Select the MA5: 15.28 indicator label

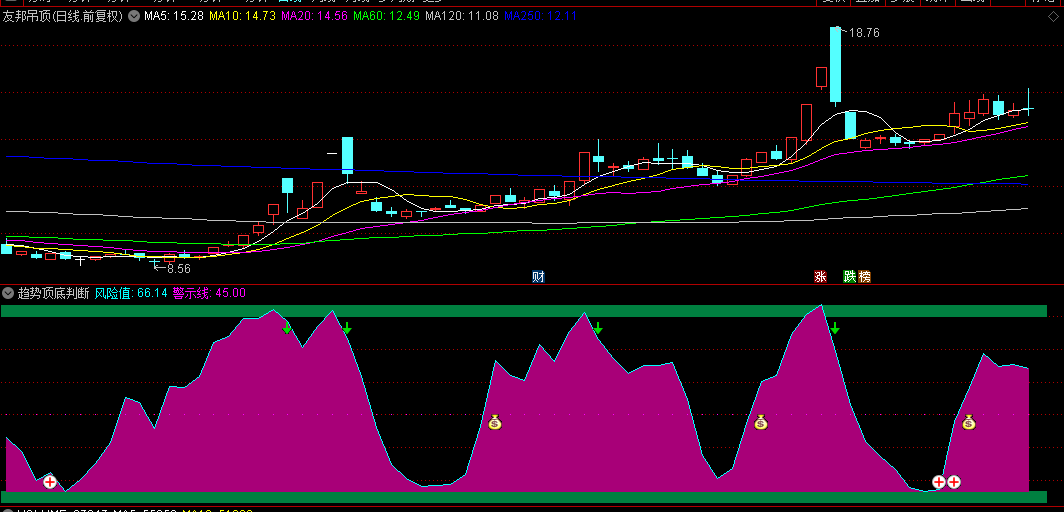pyautogui.click(x=174, y=15)
